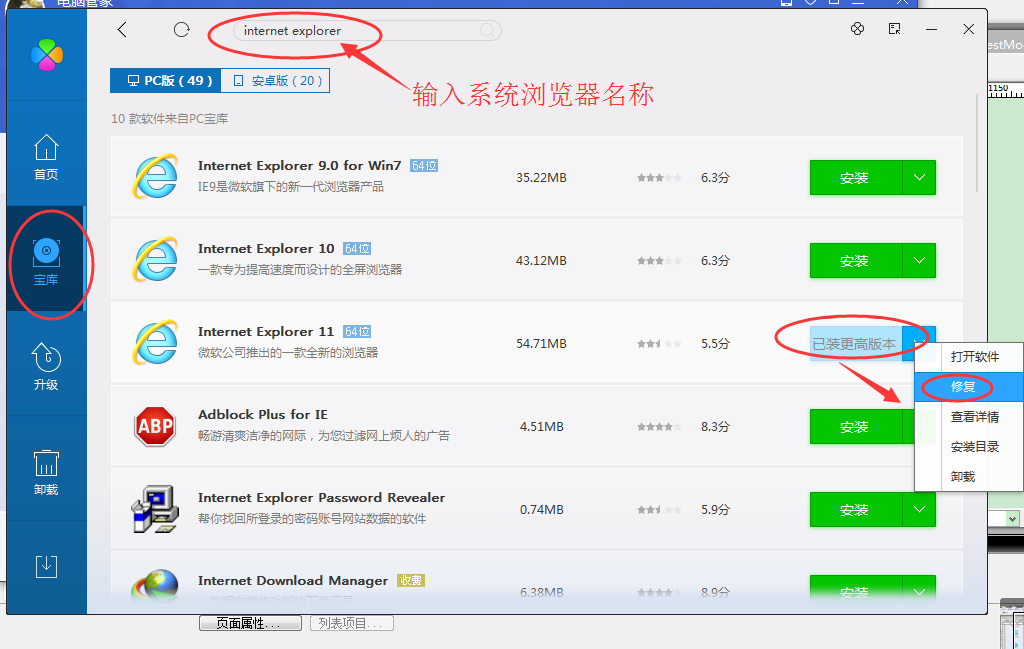Screen dimensions: 1024x649
Task: Click the Adblock Plus ABP icon
Action: click(155, 427)
